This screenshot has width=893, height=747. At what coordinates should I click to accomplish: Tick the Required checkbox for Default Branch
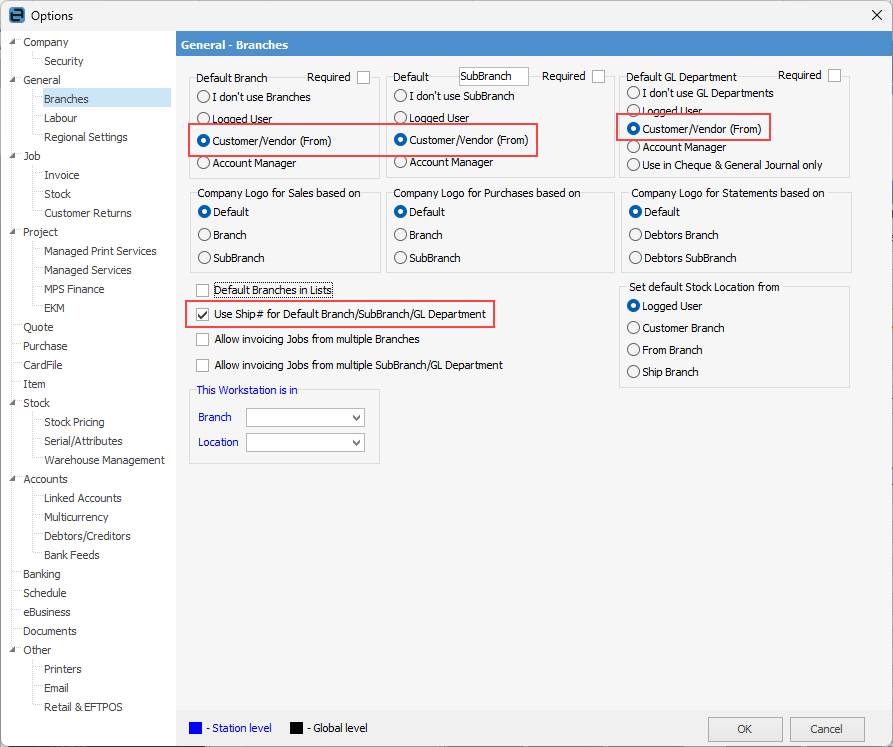point(364,77)
